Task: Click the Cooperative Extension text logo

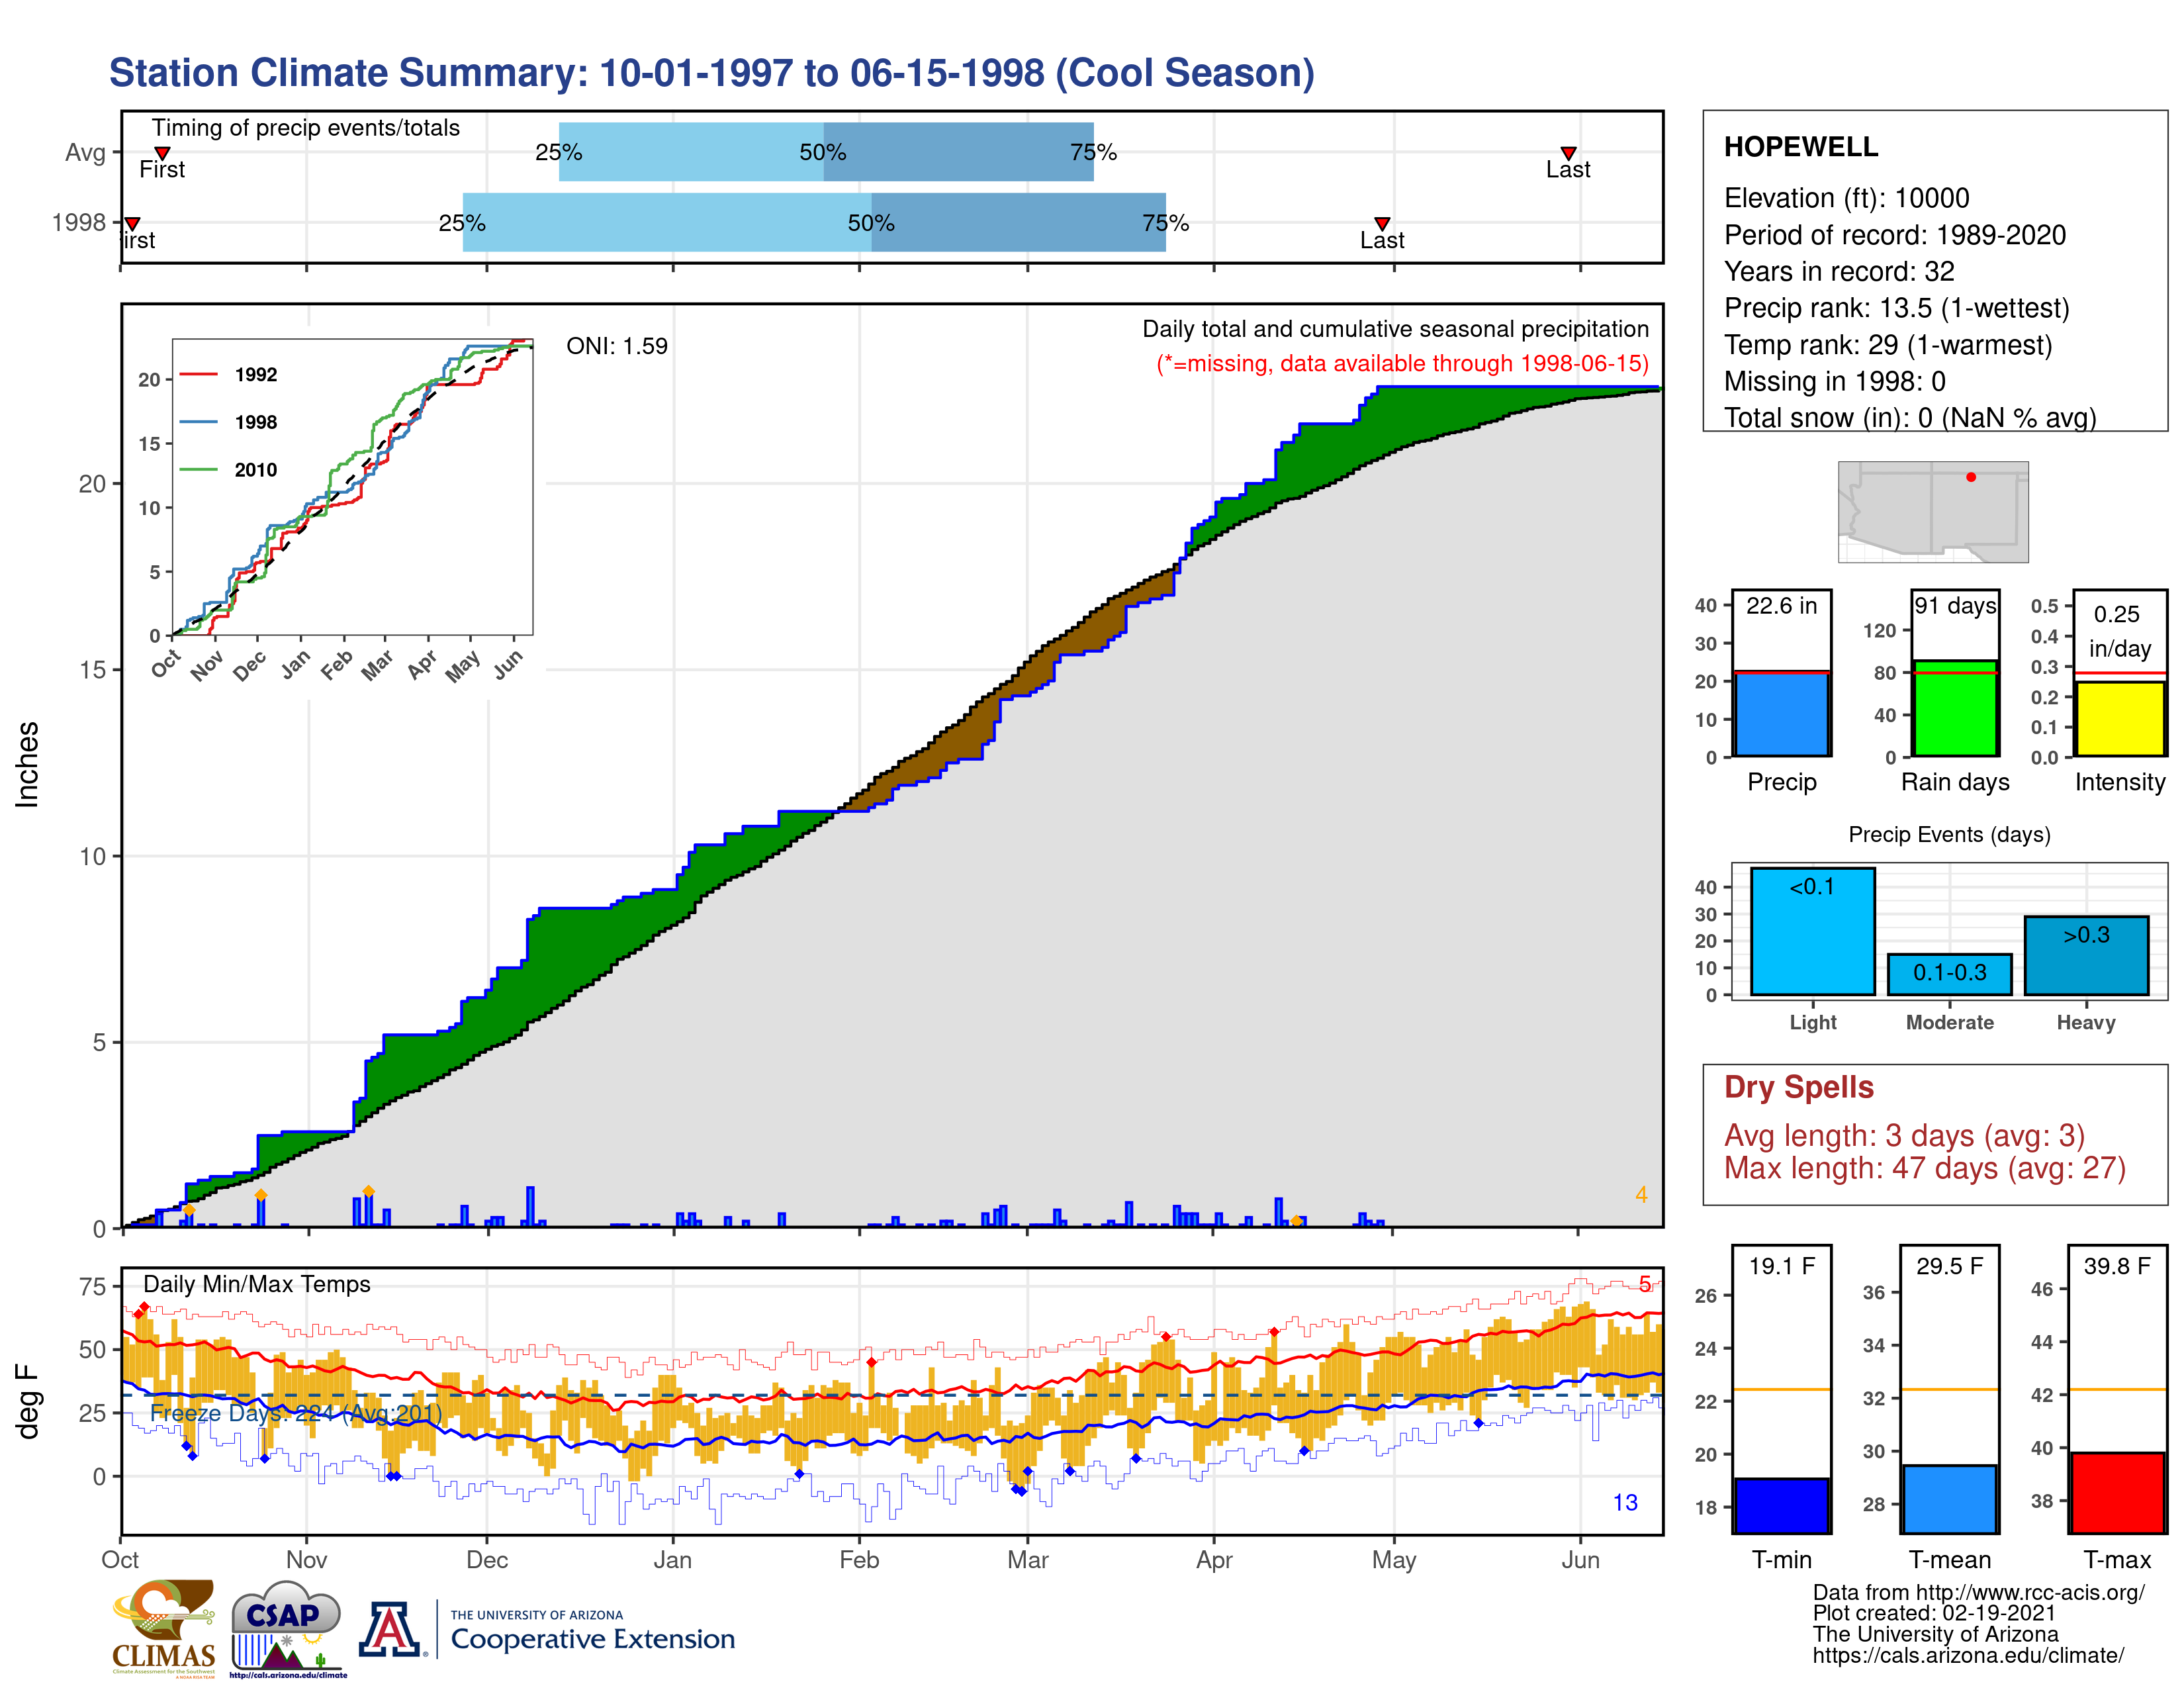Action: pos(592,1631)
